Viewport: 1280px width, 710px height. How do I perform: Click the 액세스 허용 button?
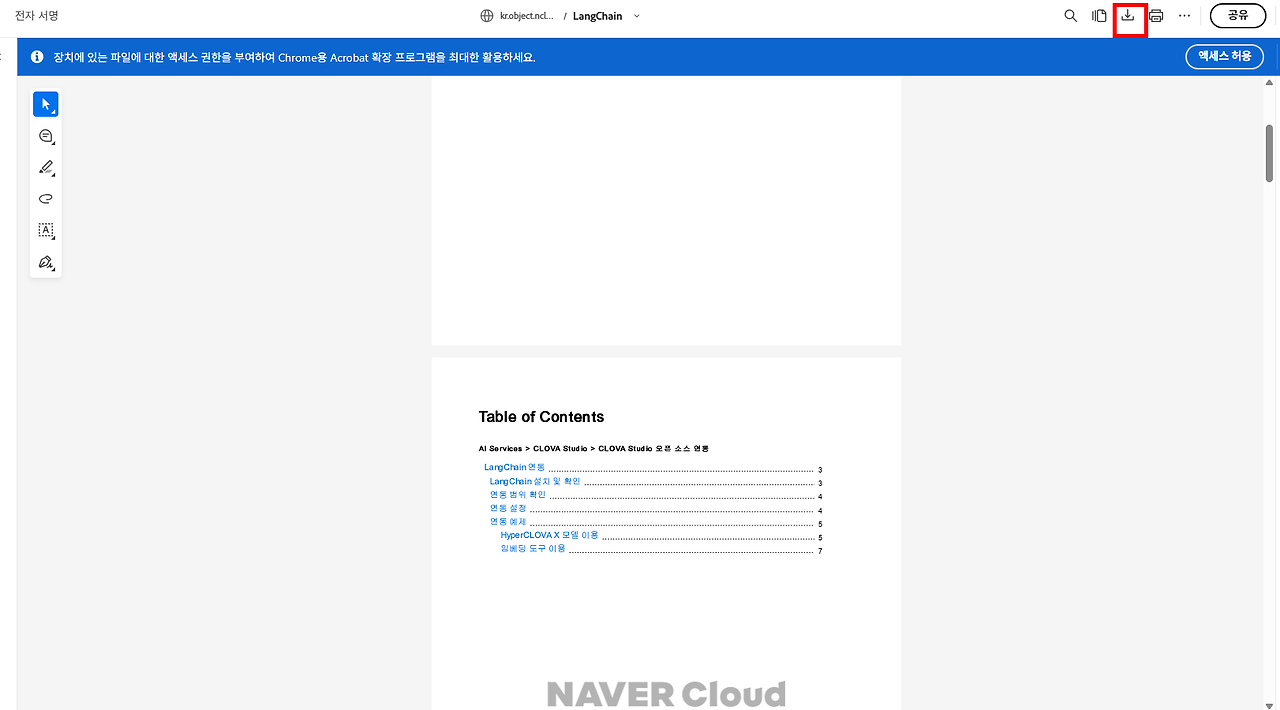point(1225,56)
